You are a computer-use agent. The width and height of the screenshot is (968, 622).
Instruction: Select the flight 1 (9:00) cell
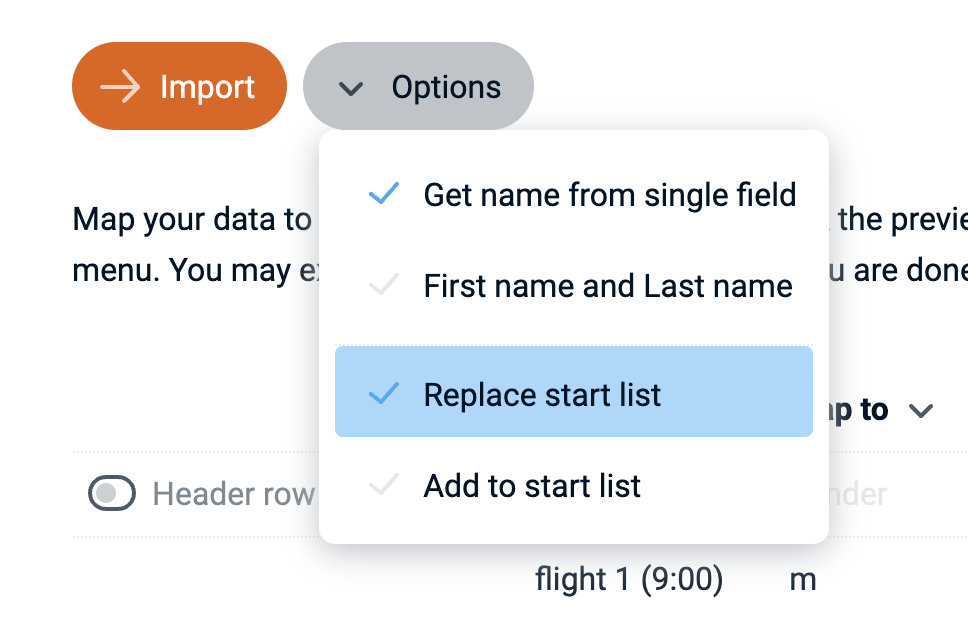click(x=628, y=579)
